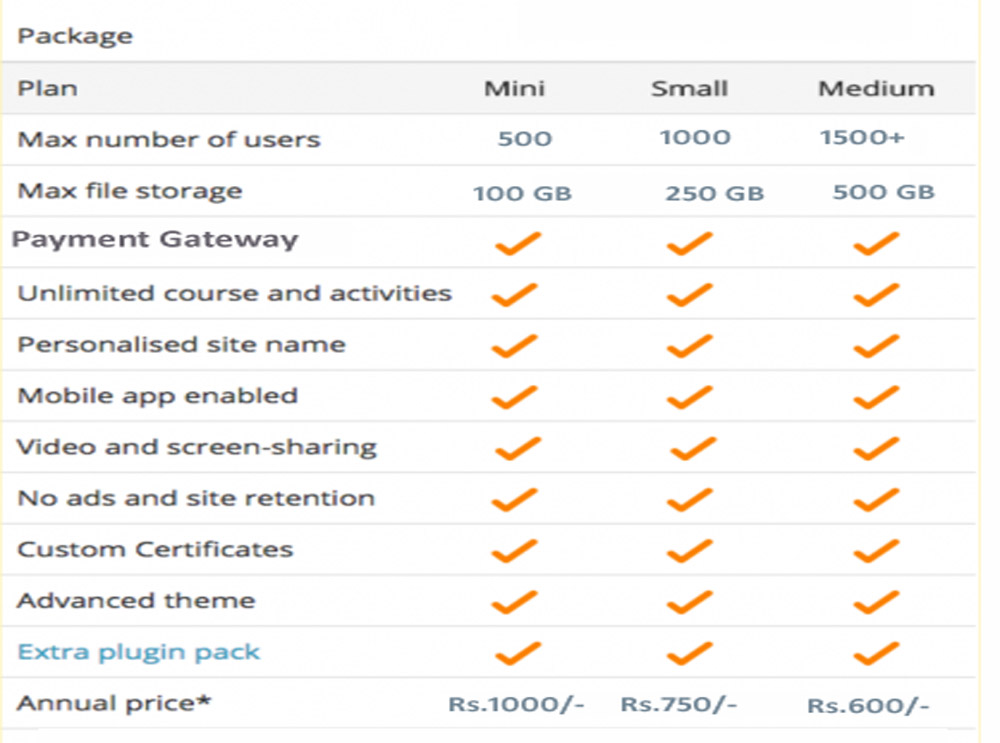Click the No ads and site retention label

[x=196, y=498]
